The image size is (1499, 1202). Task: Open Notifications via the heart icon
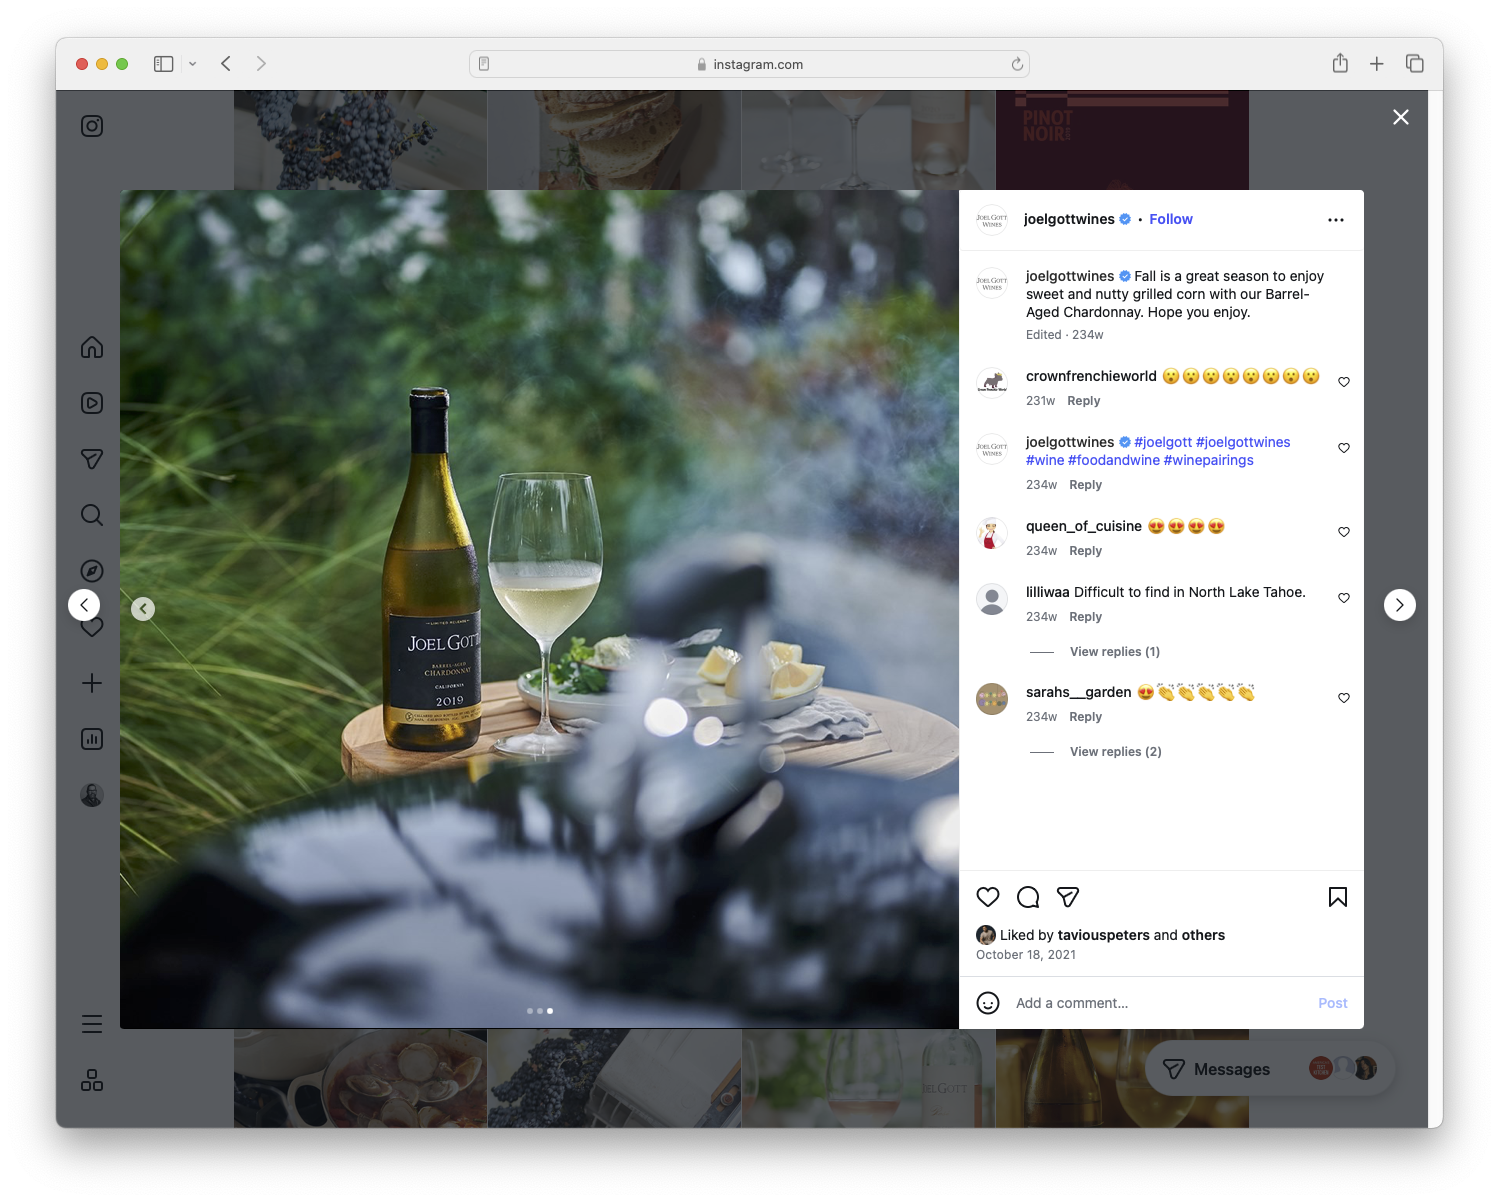tap(91, 627)
